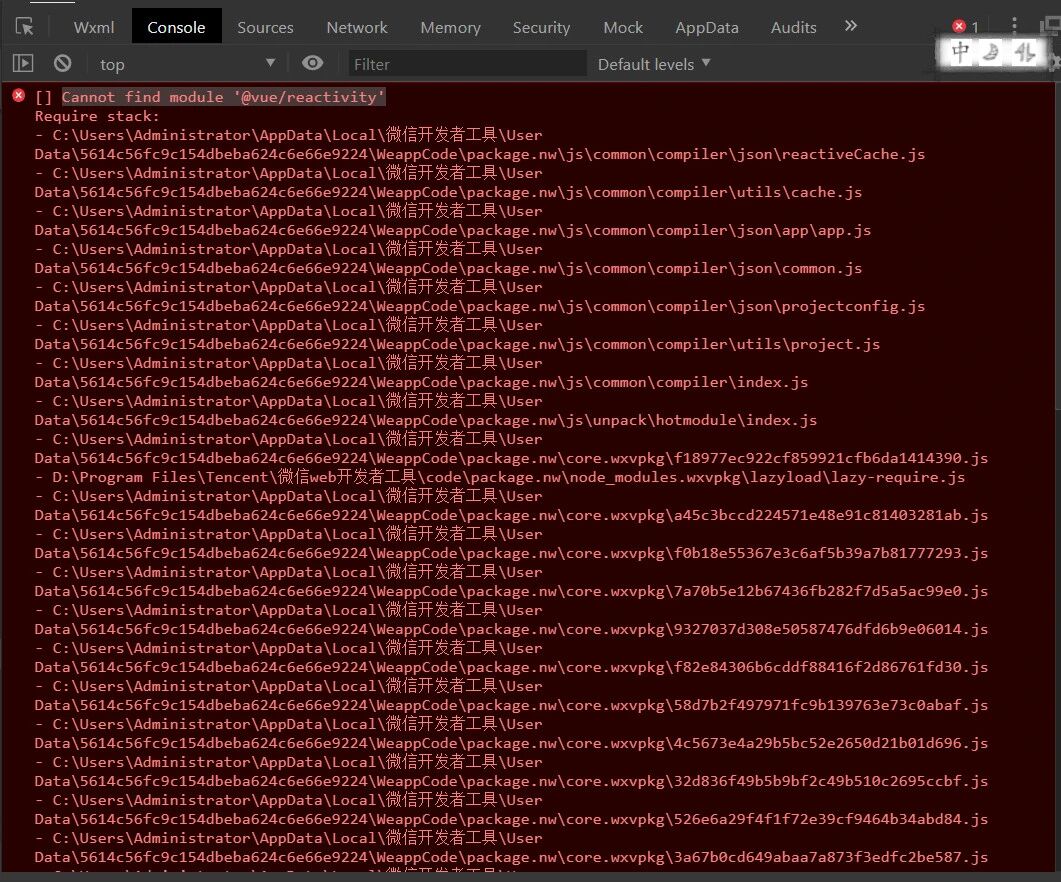Click the Require stack: line
Screen dimensions: 1061x882
(x=97, y=116)
